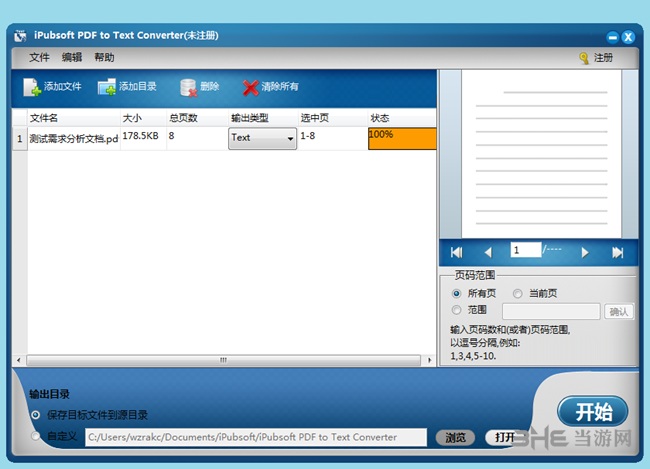This screenshot has width=650, height=469.
Task: Click the 打开 (Open) button
Action: click(504, 437)
